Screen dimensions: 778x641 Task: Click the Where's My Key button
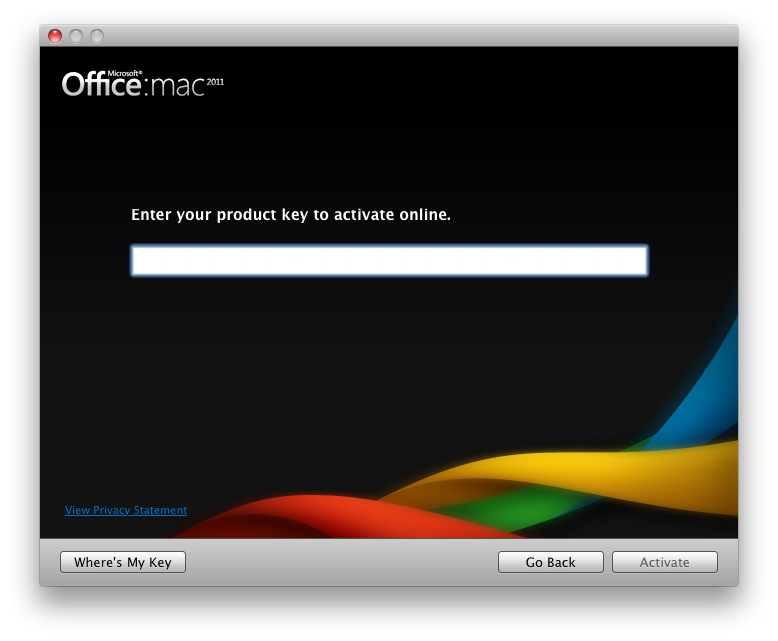(123, 562)
